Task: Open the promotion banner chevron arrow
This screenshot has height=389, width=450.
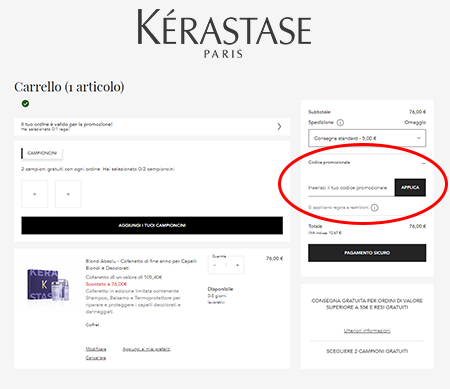Action: 279,127
